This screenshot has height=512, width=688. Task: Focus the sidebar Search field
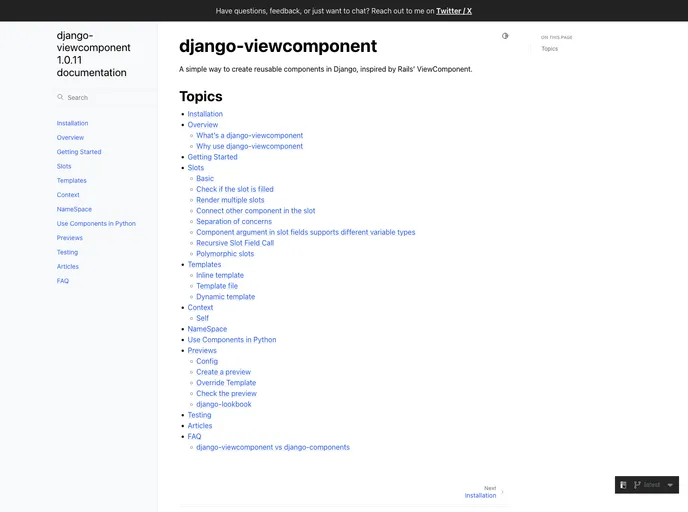tap(107, 97)
